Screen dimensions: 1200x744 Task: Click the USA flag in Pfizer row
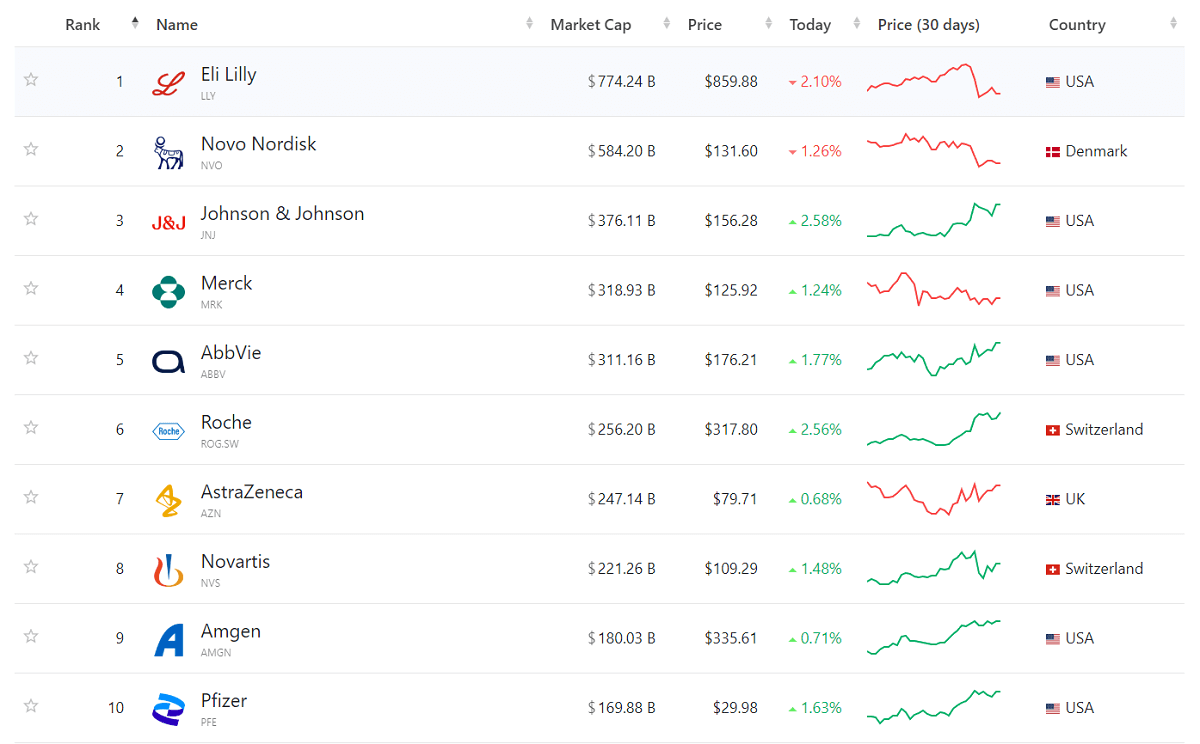pyautogui.click(x=1053, y=708)
